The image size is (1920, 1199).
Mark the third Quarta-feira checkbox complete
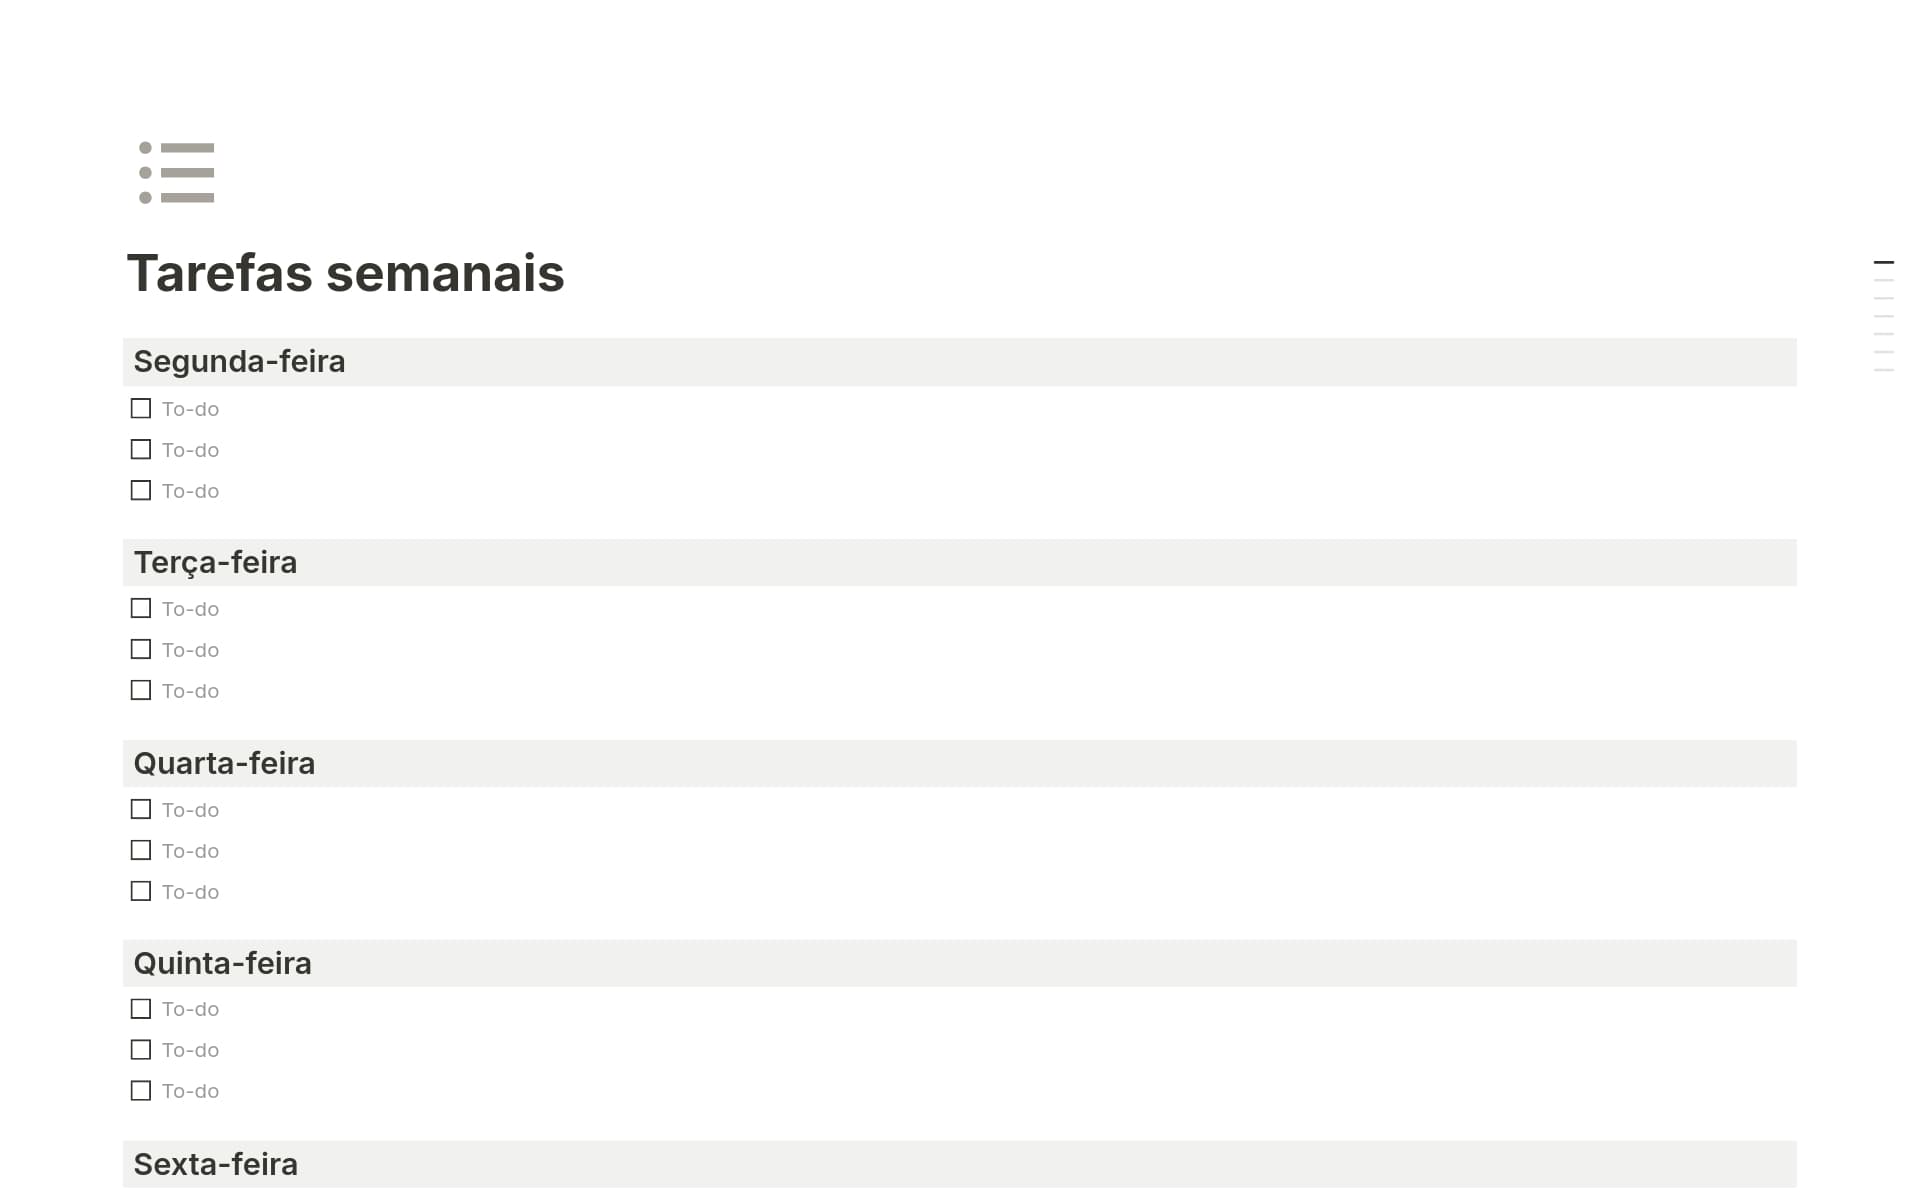[141, 892]
